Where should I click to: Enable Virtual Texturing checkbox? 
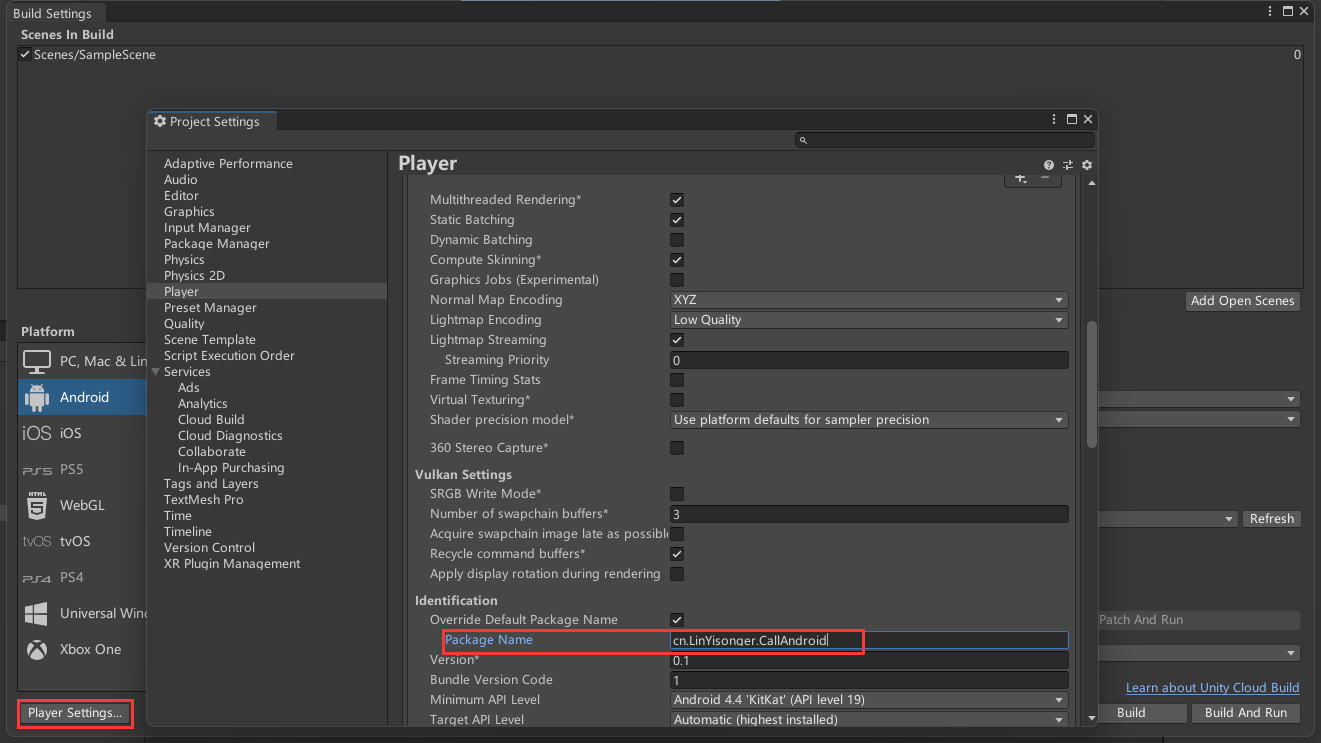(x=677, y=400)
